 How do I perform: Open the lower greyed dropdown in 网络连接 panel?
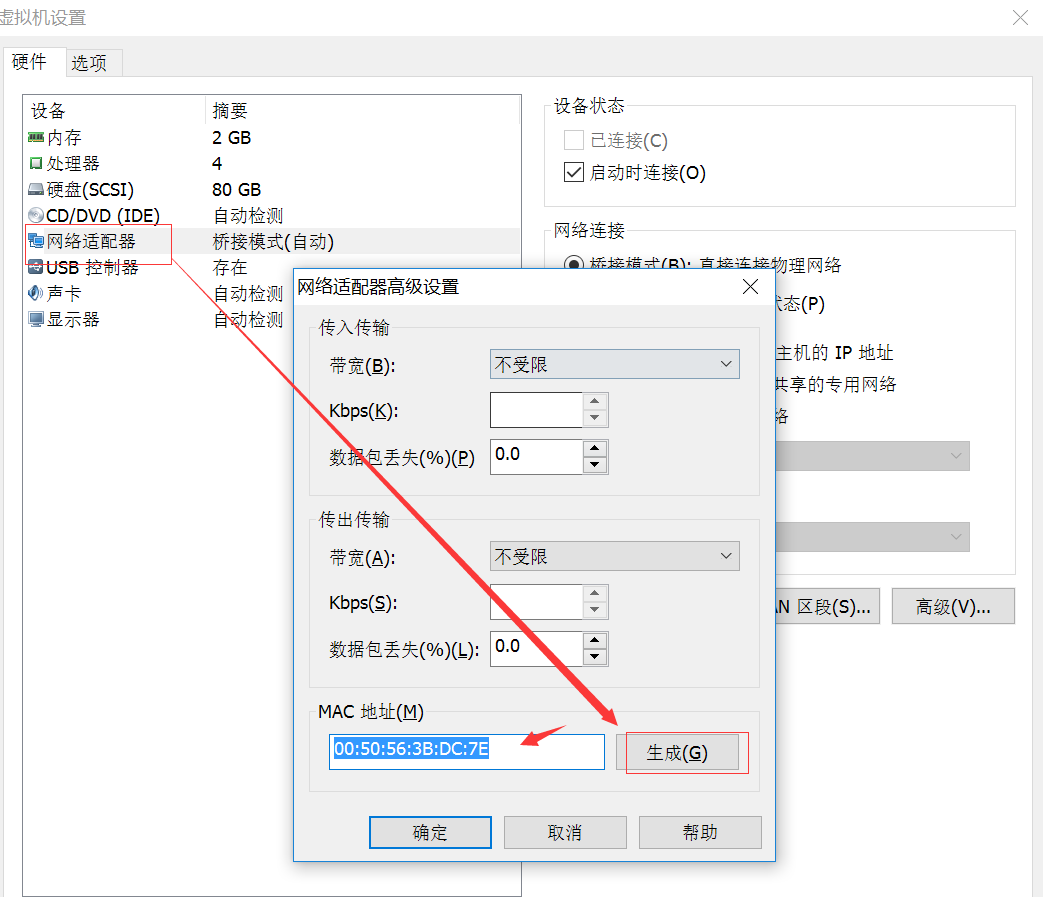point(872,537)
